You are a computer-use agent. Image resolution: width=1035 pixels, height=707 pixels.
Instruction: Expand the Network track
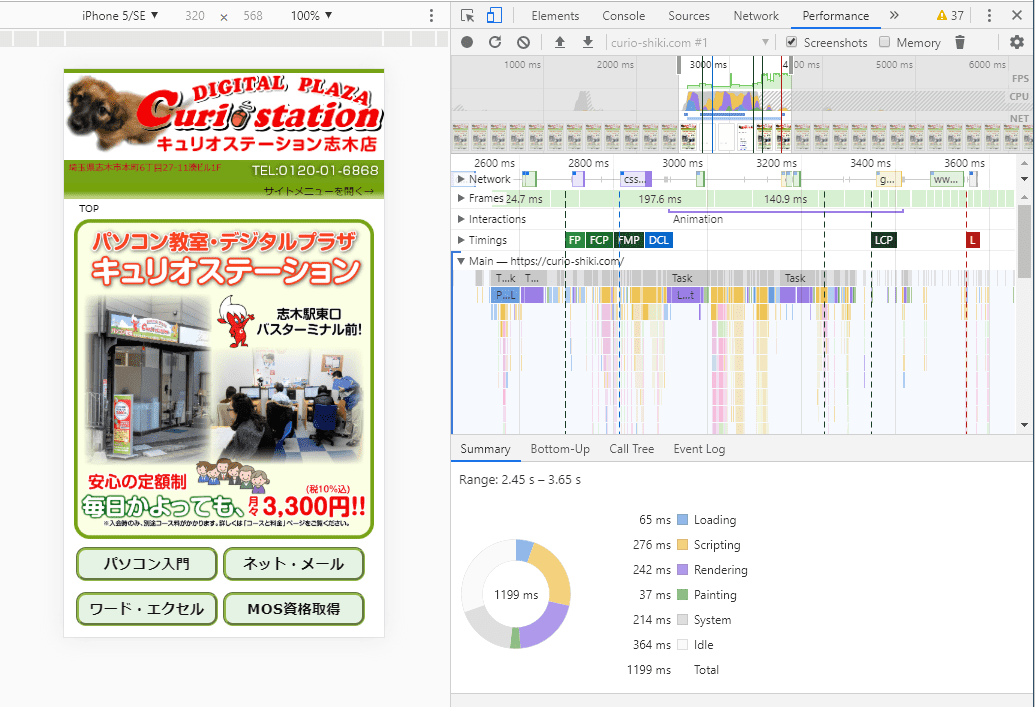(x=461, y=179)
